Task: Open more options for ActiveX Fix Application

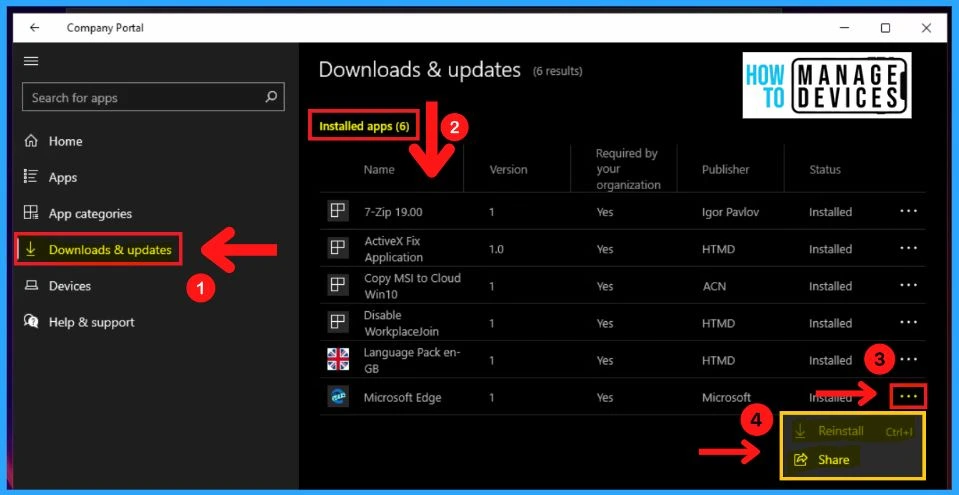Action: click(909, 248)
